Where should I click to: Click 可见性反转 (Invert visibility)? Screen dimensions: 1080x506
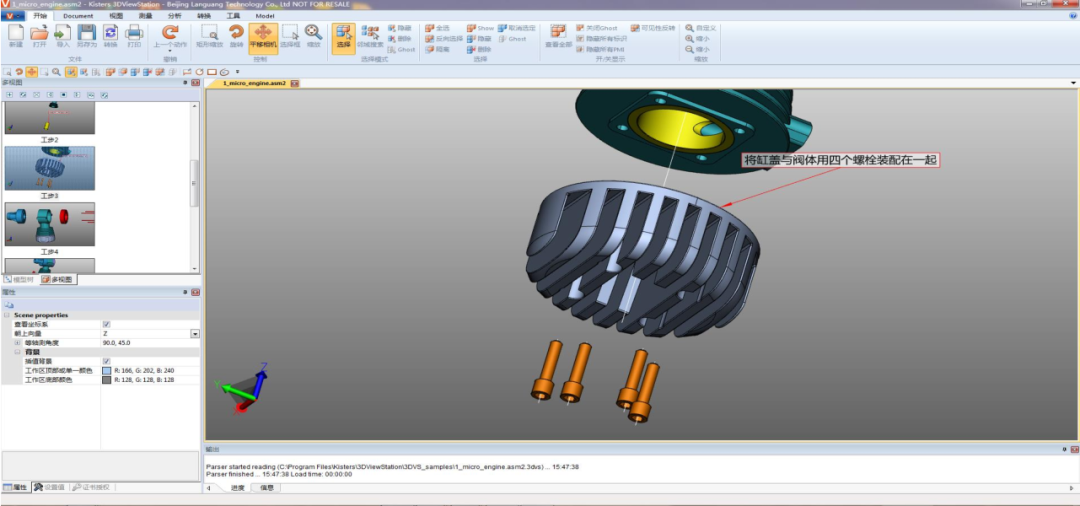653,28
